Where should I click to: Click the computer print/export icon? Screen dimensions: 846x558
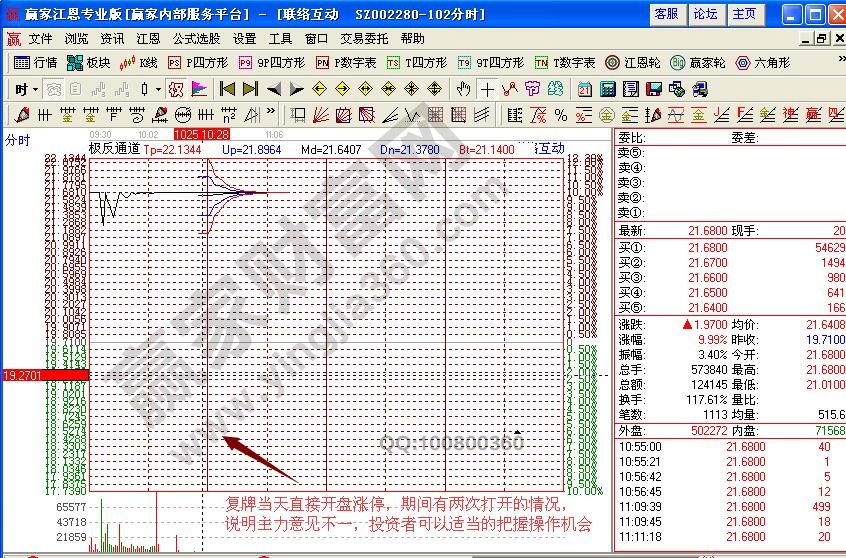pyautogui.click(x=700, y=89)
